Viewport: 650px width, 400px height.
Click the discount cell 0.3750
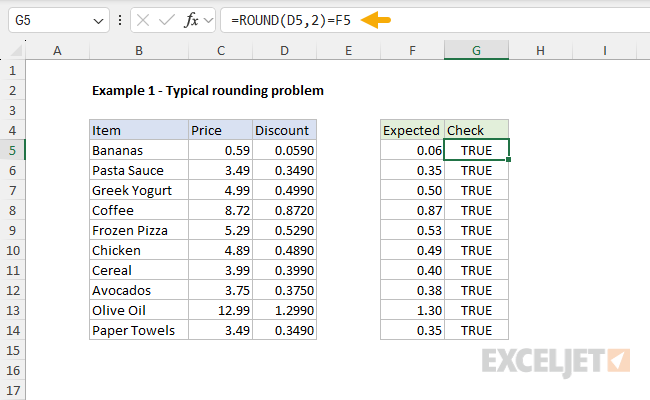click(x=284, y=290)
